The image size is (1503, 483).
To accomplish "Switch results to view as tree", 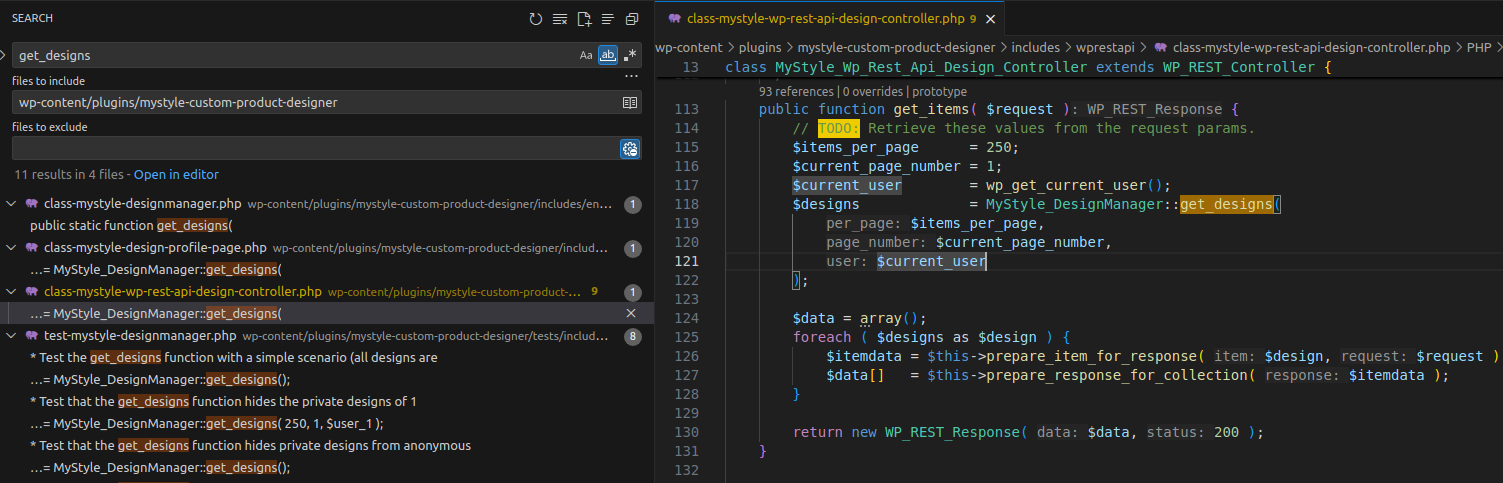I will [x=608, y=19].
